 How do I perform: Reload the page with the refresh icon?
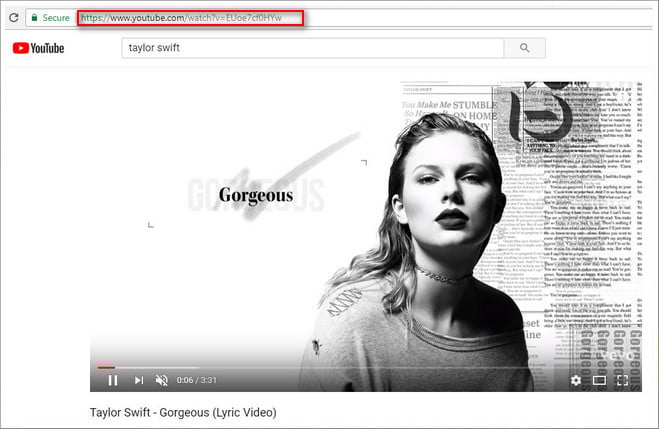pos(13,18)
